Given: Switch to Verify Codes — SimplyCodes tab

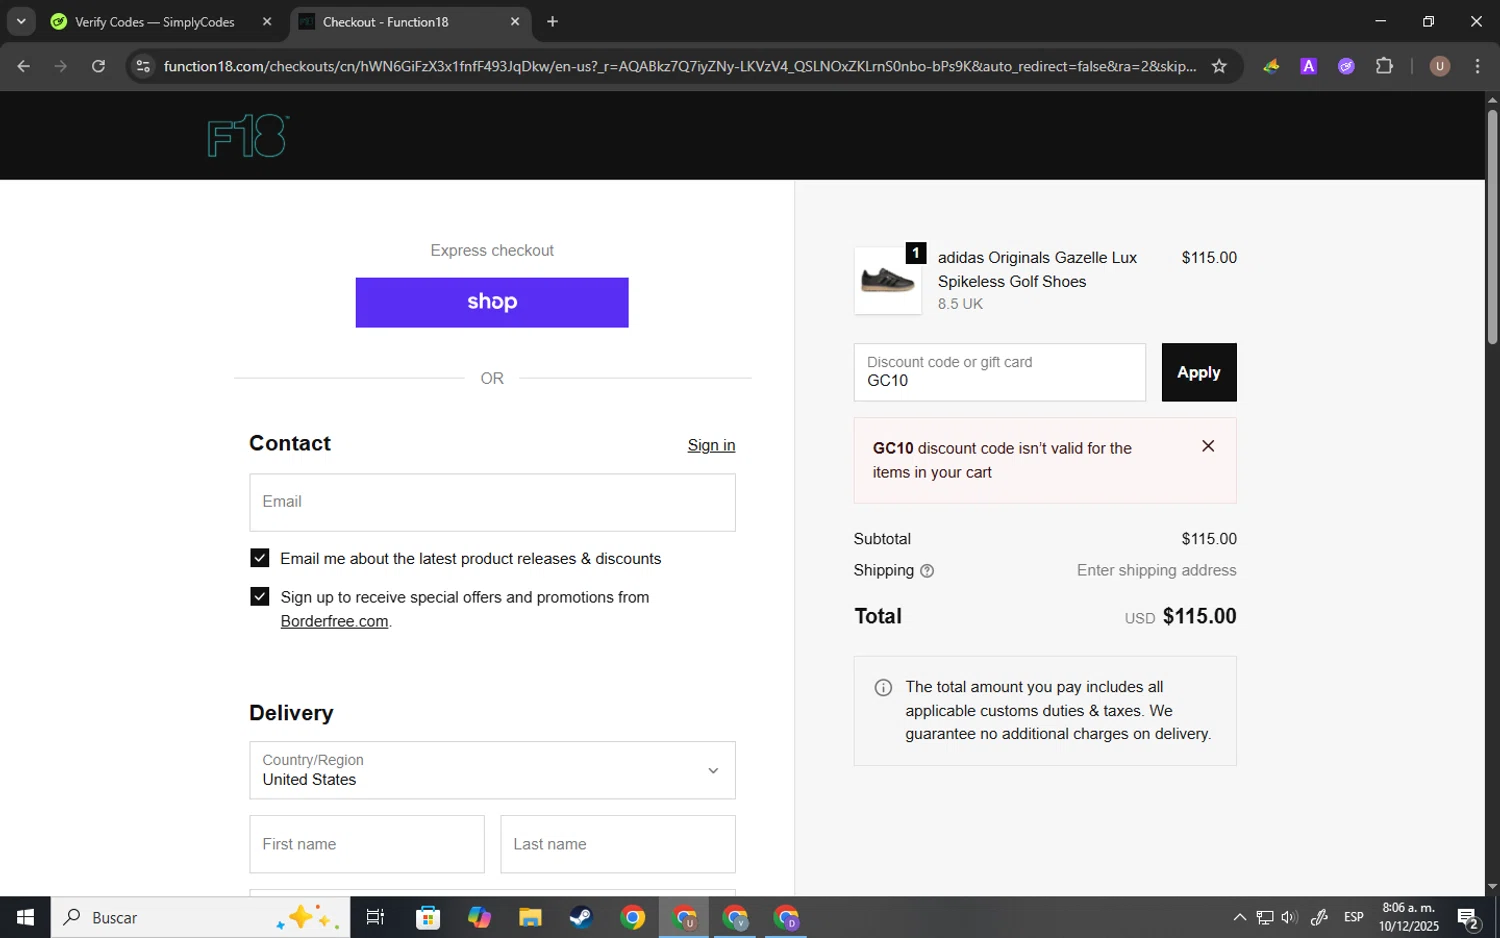Looking at the screenshot, I should click(x=155, y=21).
